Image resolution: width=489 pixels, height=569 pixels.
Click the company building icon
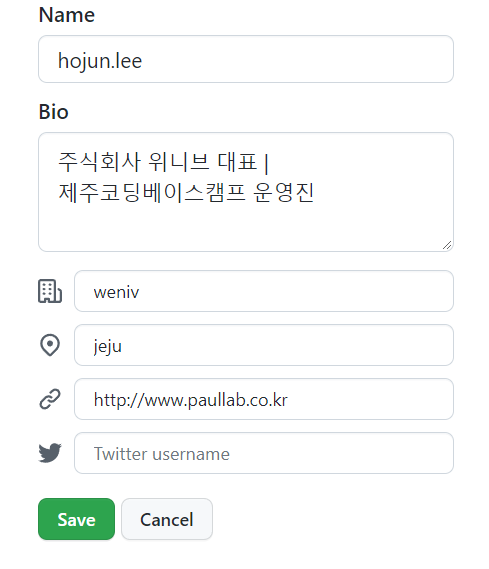pyautogui.click(x=50, y=291)
